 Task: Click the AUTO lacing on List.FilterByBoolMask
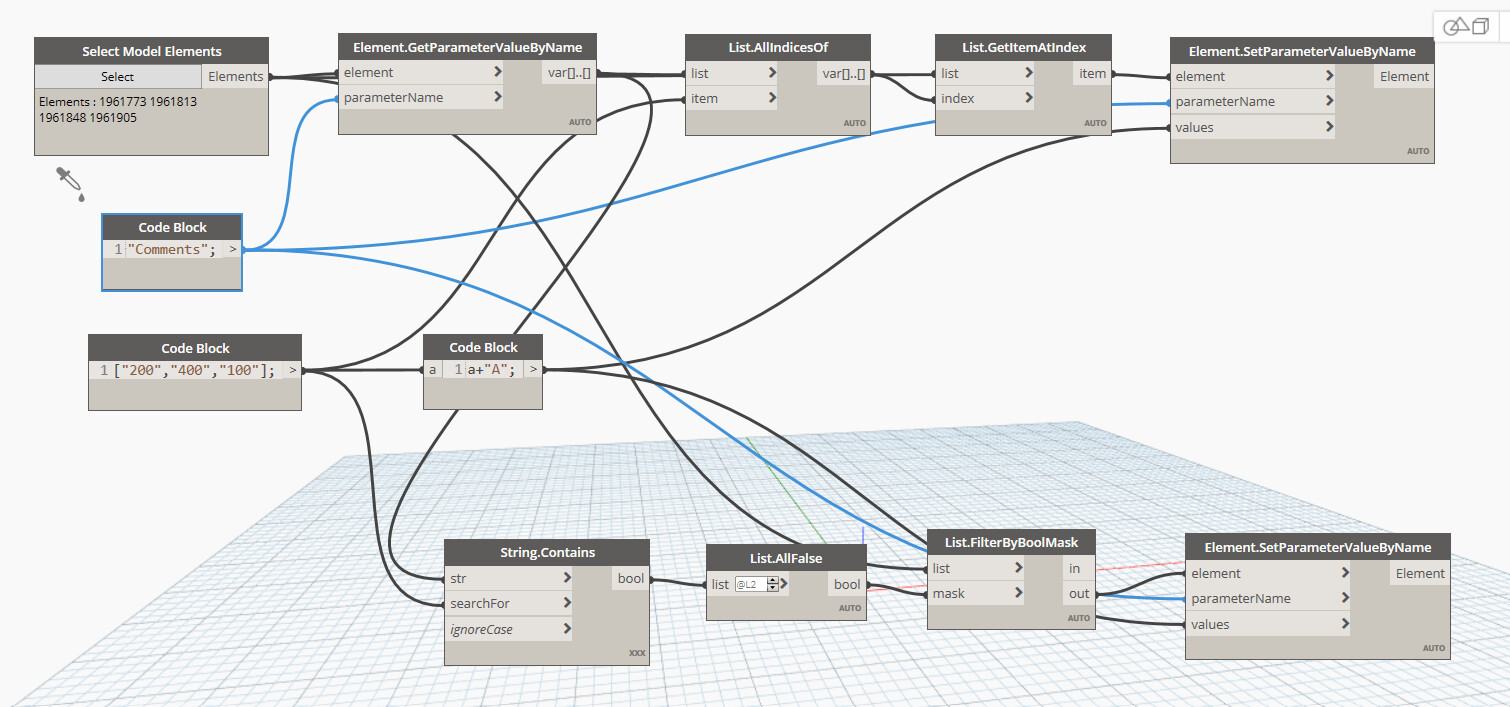1080,618
